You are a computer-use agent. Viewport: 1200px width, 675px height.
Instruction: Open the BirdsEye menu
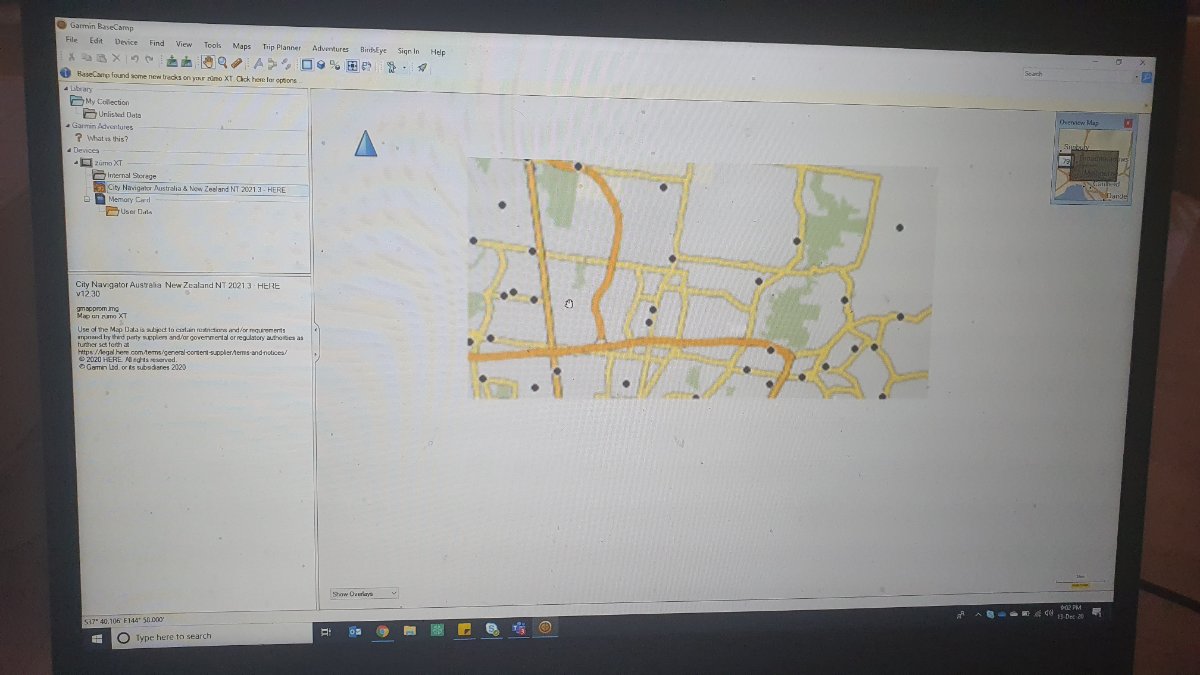point(373,50)
